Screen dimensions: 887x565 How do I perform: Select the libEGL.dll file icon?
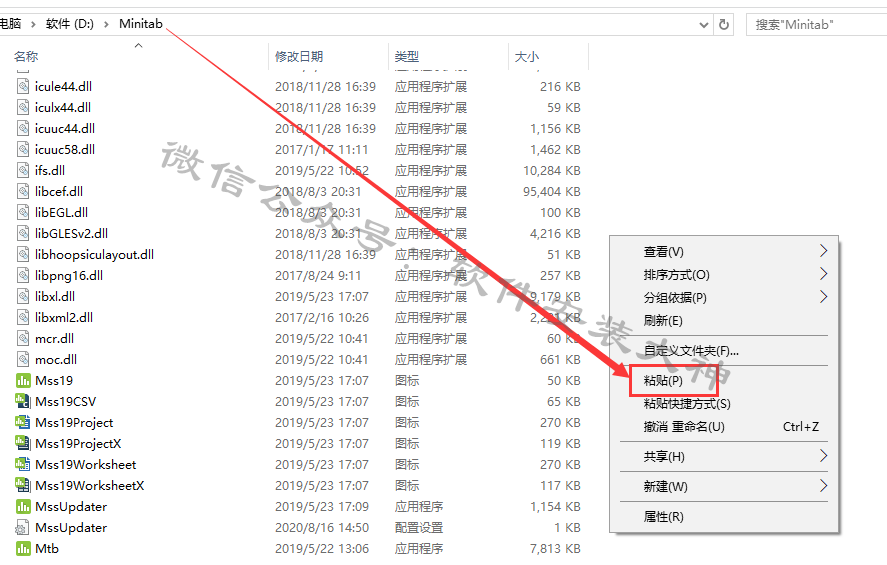click(x=23, y=212)
